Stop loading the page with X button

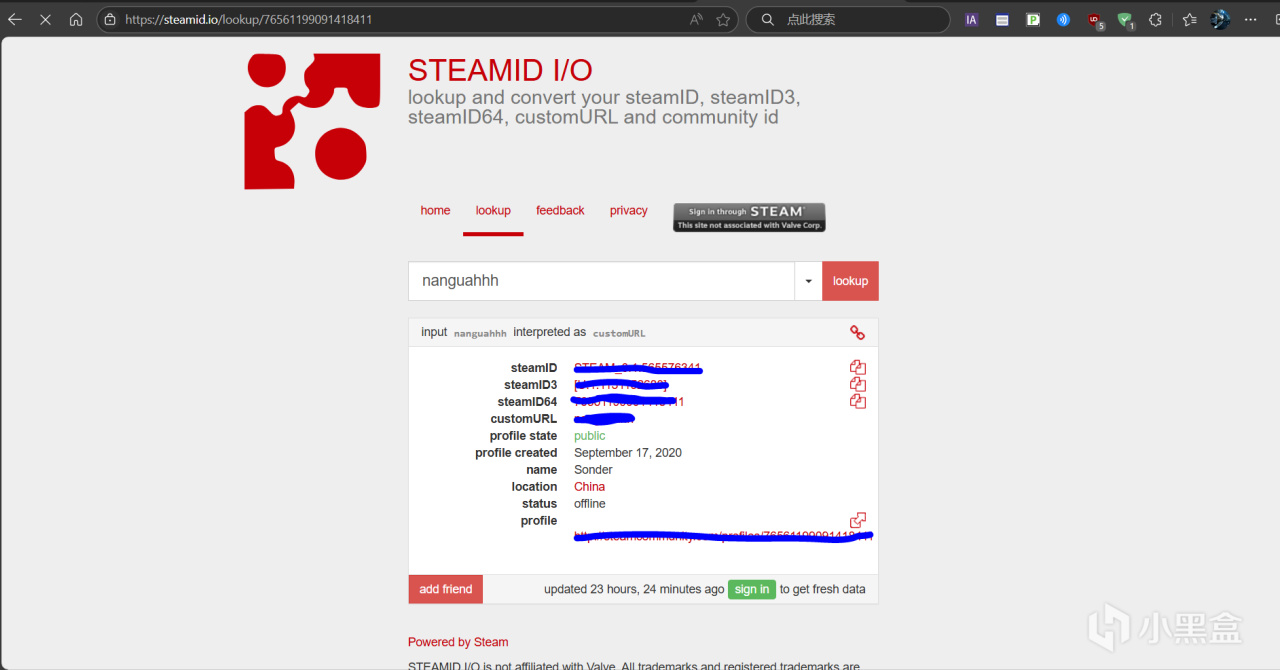point(45,19)
